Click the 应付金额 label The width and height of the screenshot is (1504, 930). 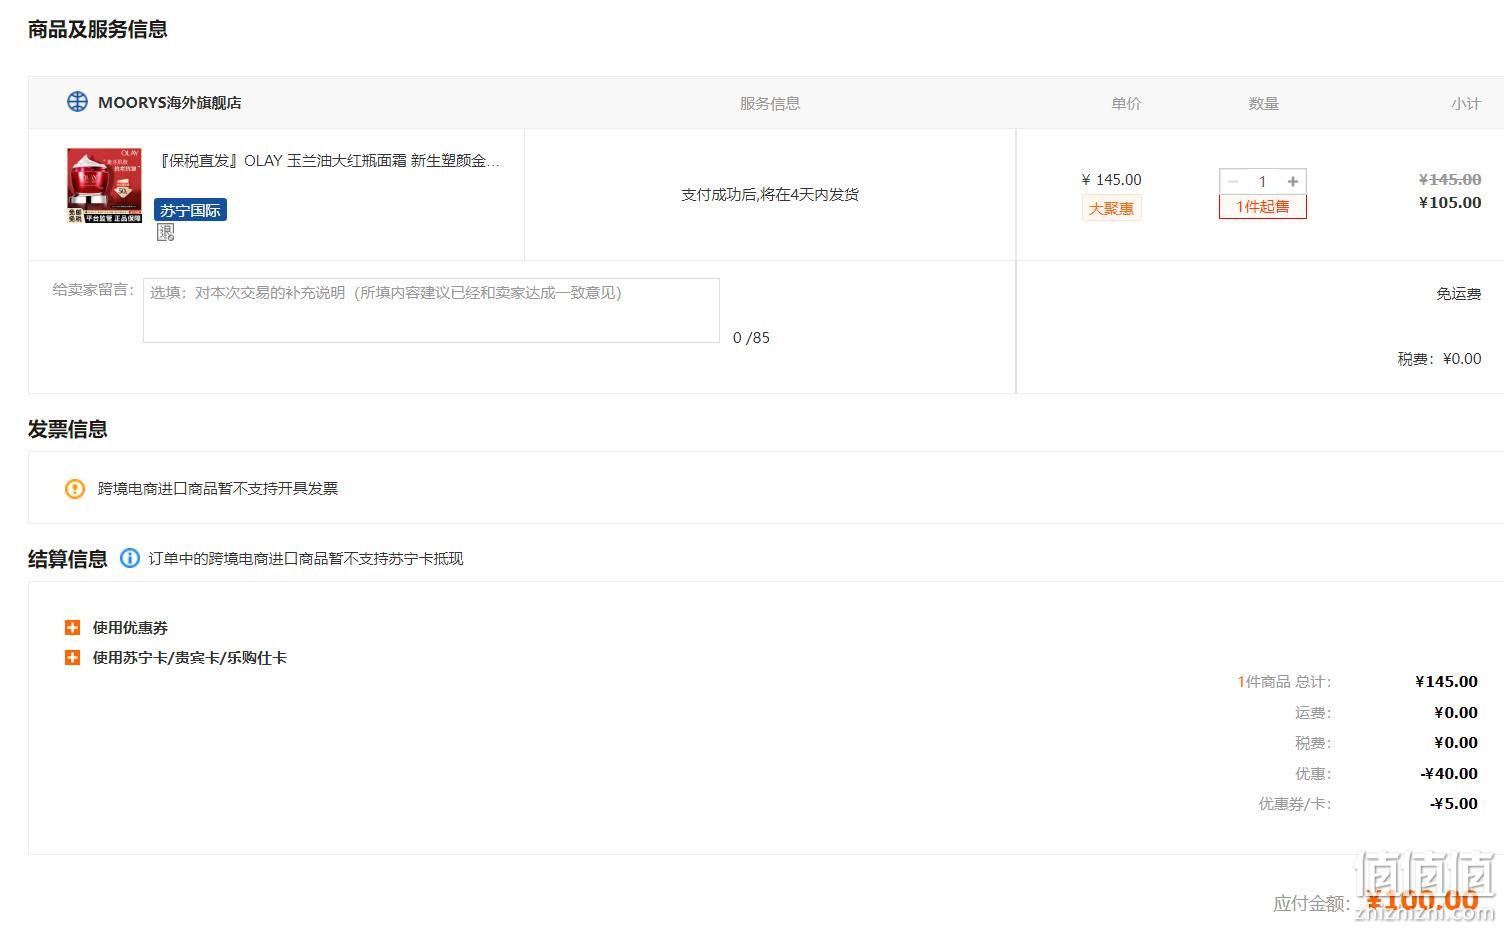click(x=1312, y=903)
